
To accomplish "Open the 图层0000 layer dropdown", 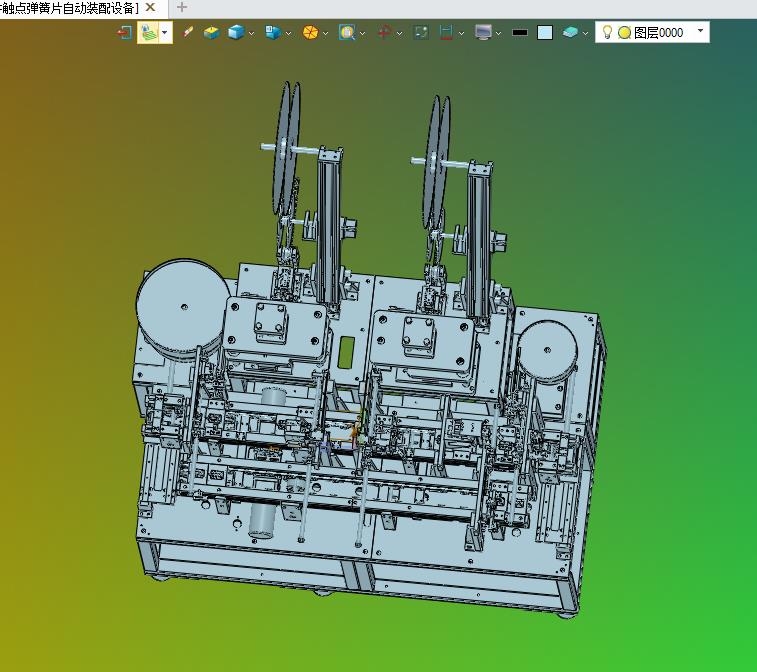I will pos(700,32).
